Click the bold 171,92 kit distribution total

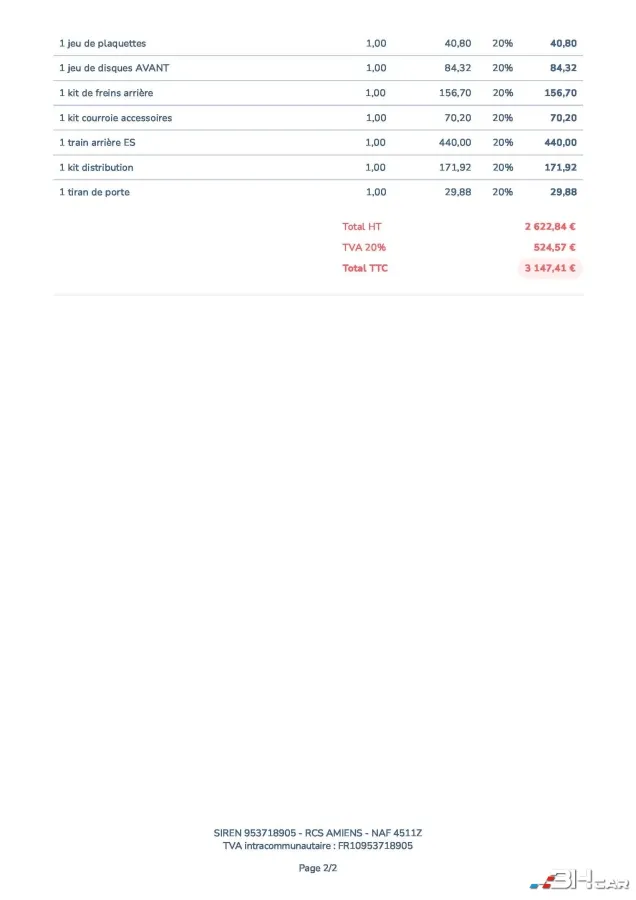(560, 167)
